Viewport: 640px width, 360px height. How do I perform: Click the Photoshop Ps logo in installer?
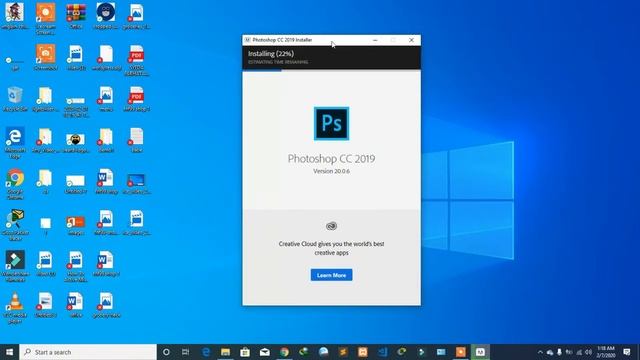tap(331, 123)
